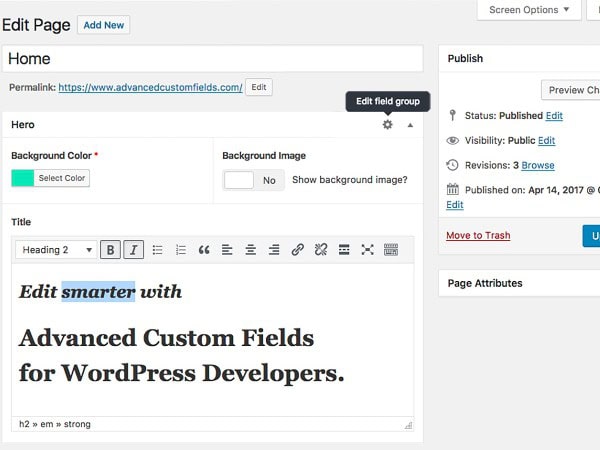Click the remove link icon
Screen dimensions: 600x450
[x=321, y=250]
